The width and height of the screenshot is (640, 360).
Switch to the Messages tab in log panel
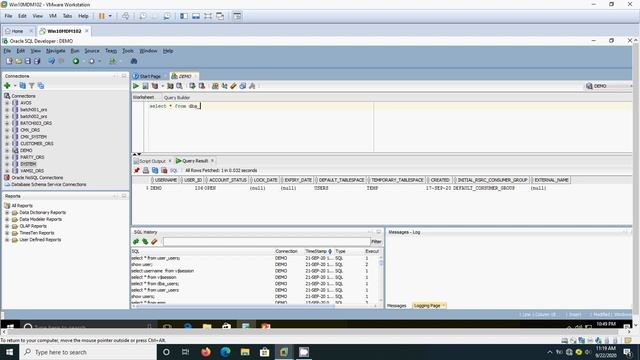396,306
